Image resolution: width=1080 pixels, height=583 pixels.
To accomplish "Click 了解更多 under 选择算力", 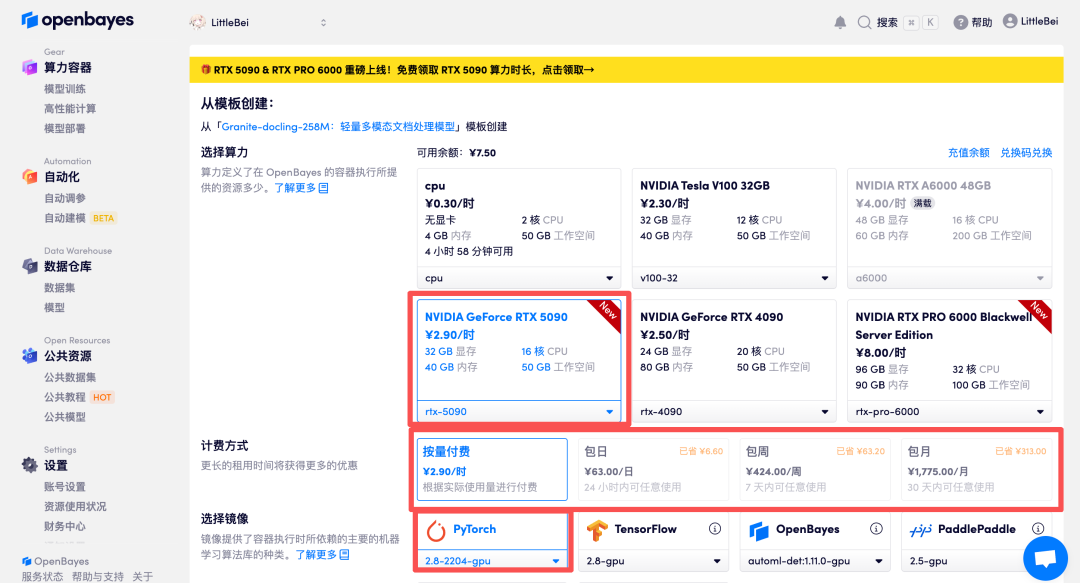I will pyautogui.click(x=301, y=187).
